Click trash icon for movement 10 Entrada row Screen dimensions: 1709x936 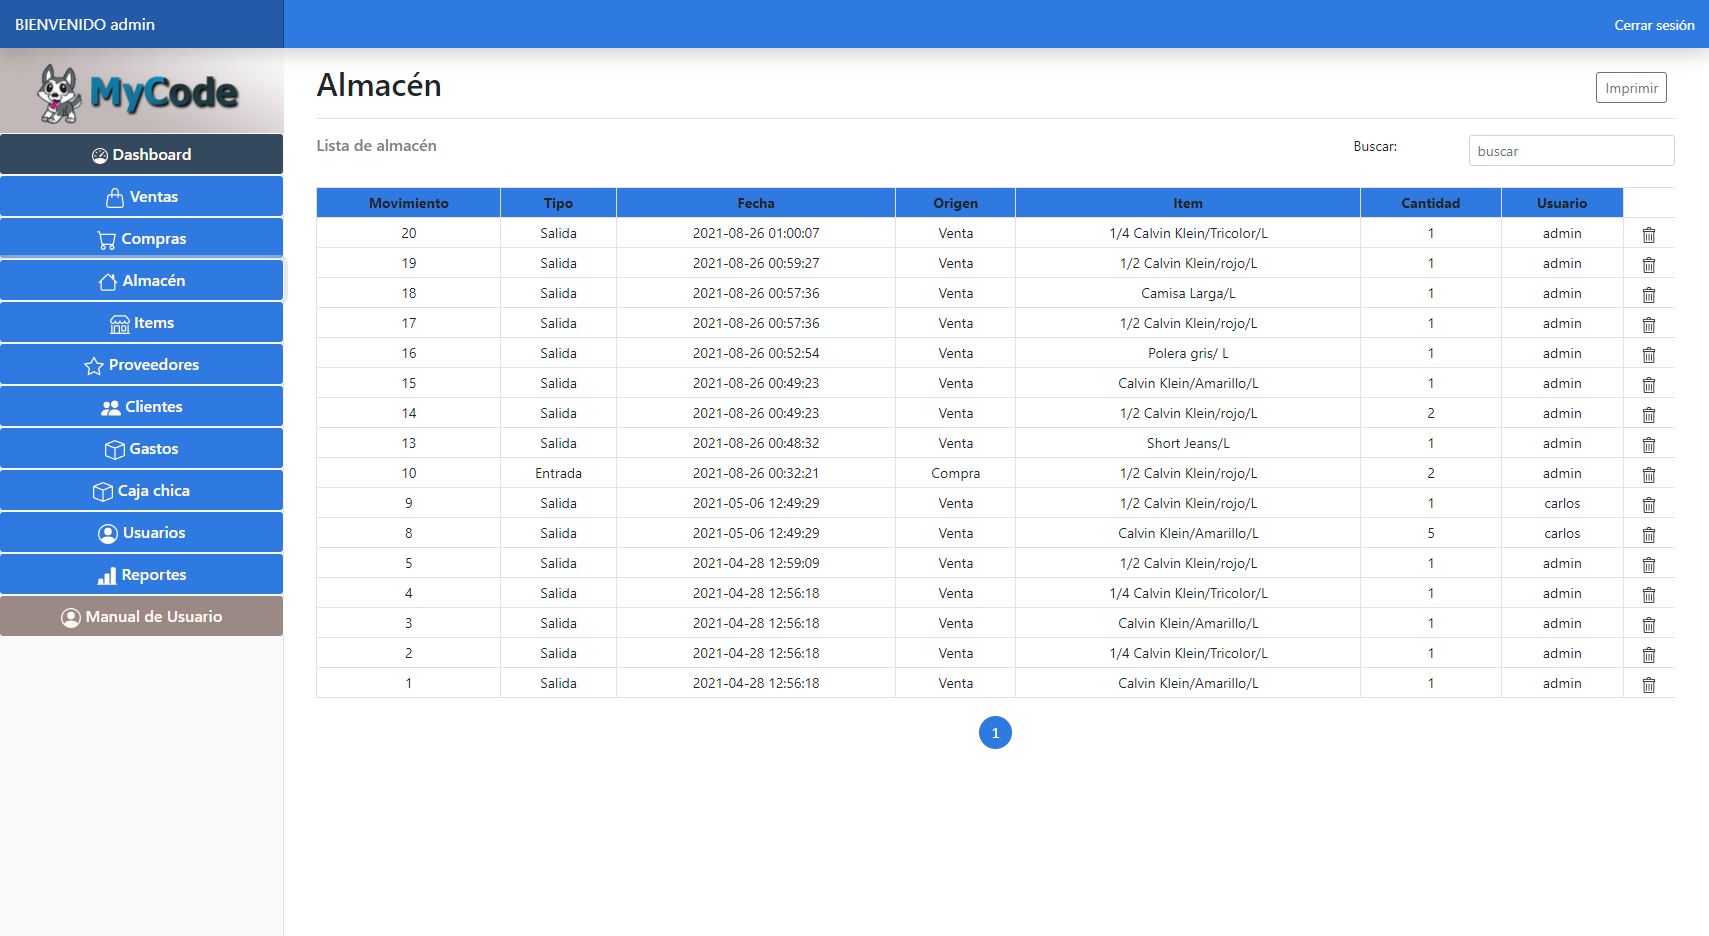[1648, 474]
